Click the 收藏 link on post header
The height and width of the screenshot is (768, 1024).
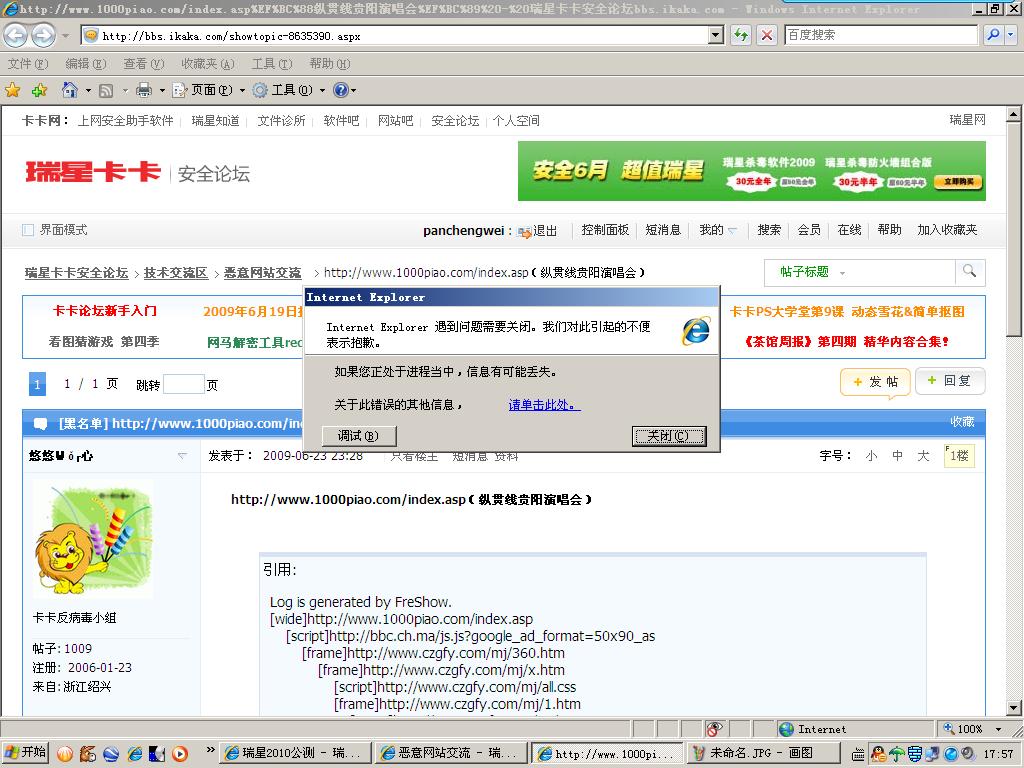pyautogui.click(x=962, y=422)
